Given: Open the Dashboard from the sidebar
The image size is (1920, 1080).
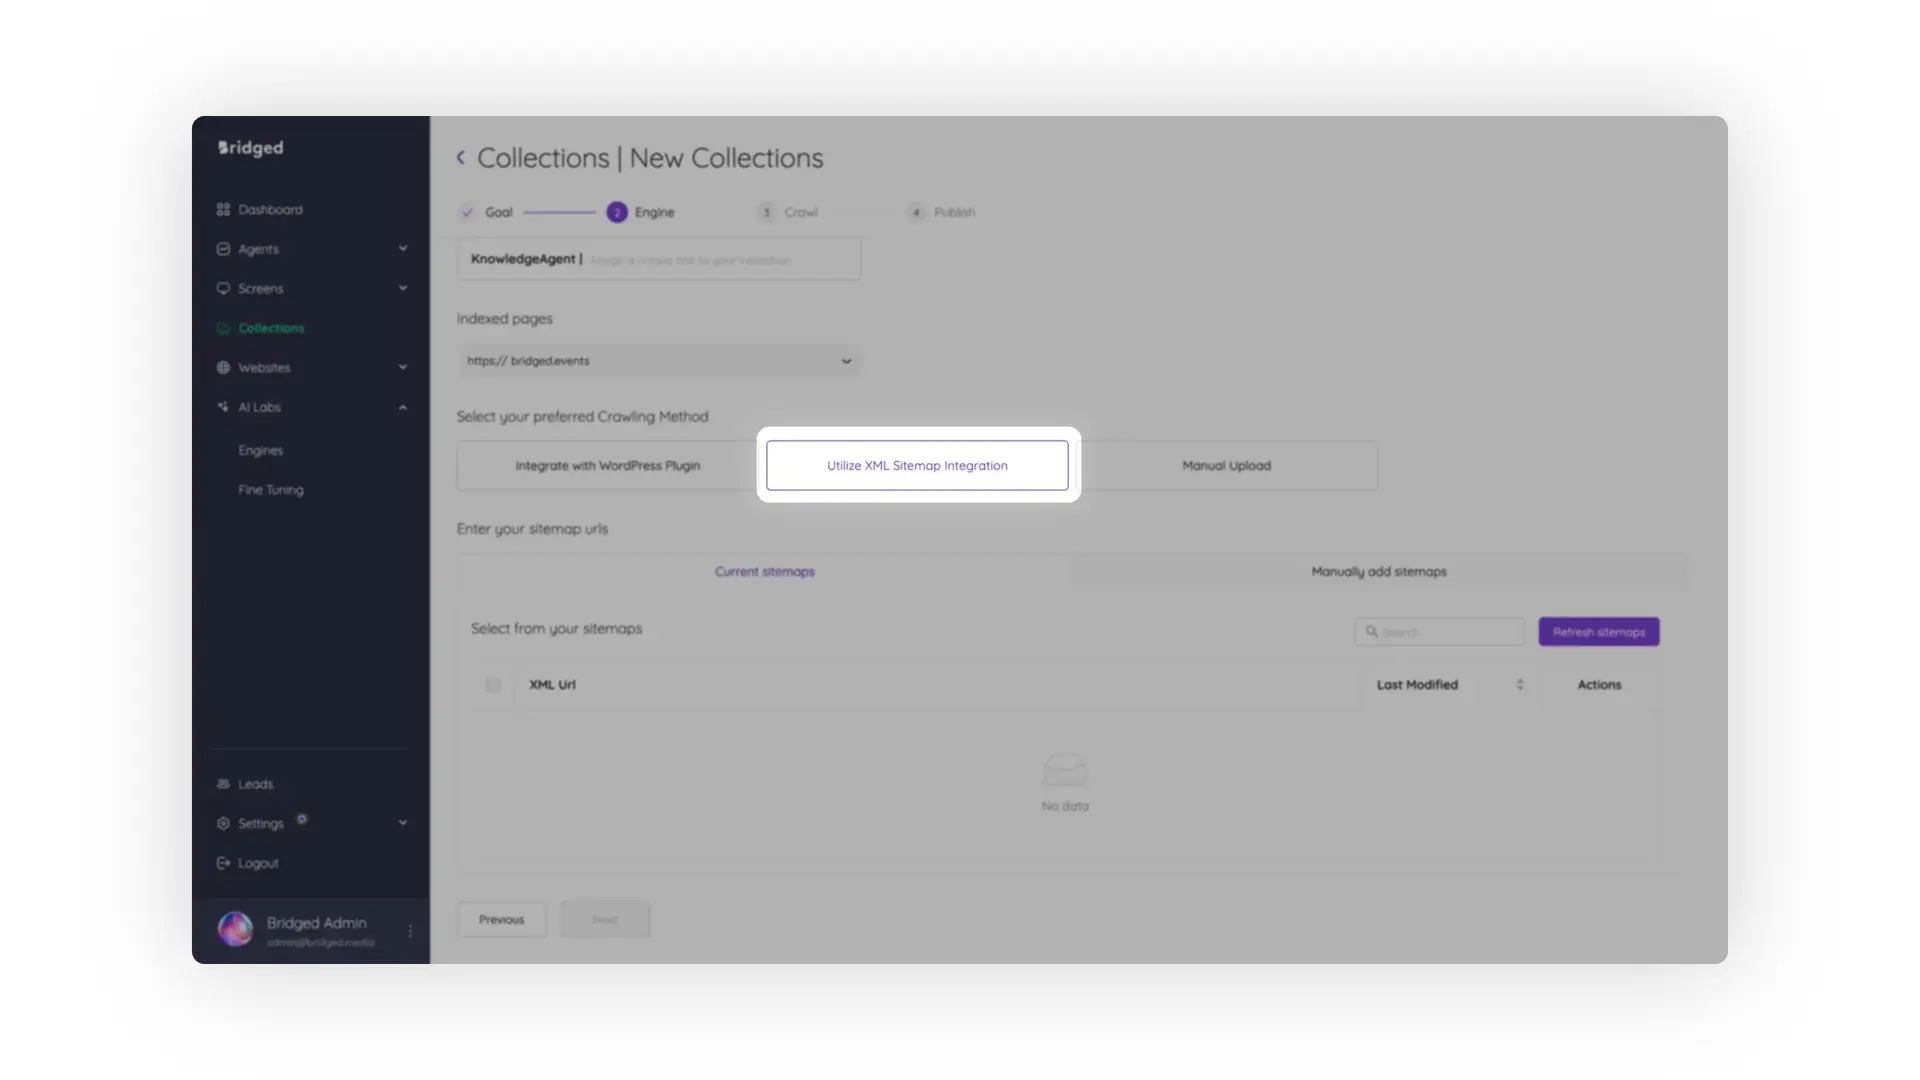Looking at the screenshot, I should (x=224, y=209).
